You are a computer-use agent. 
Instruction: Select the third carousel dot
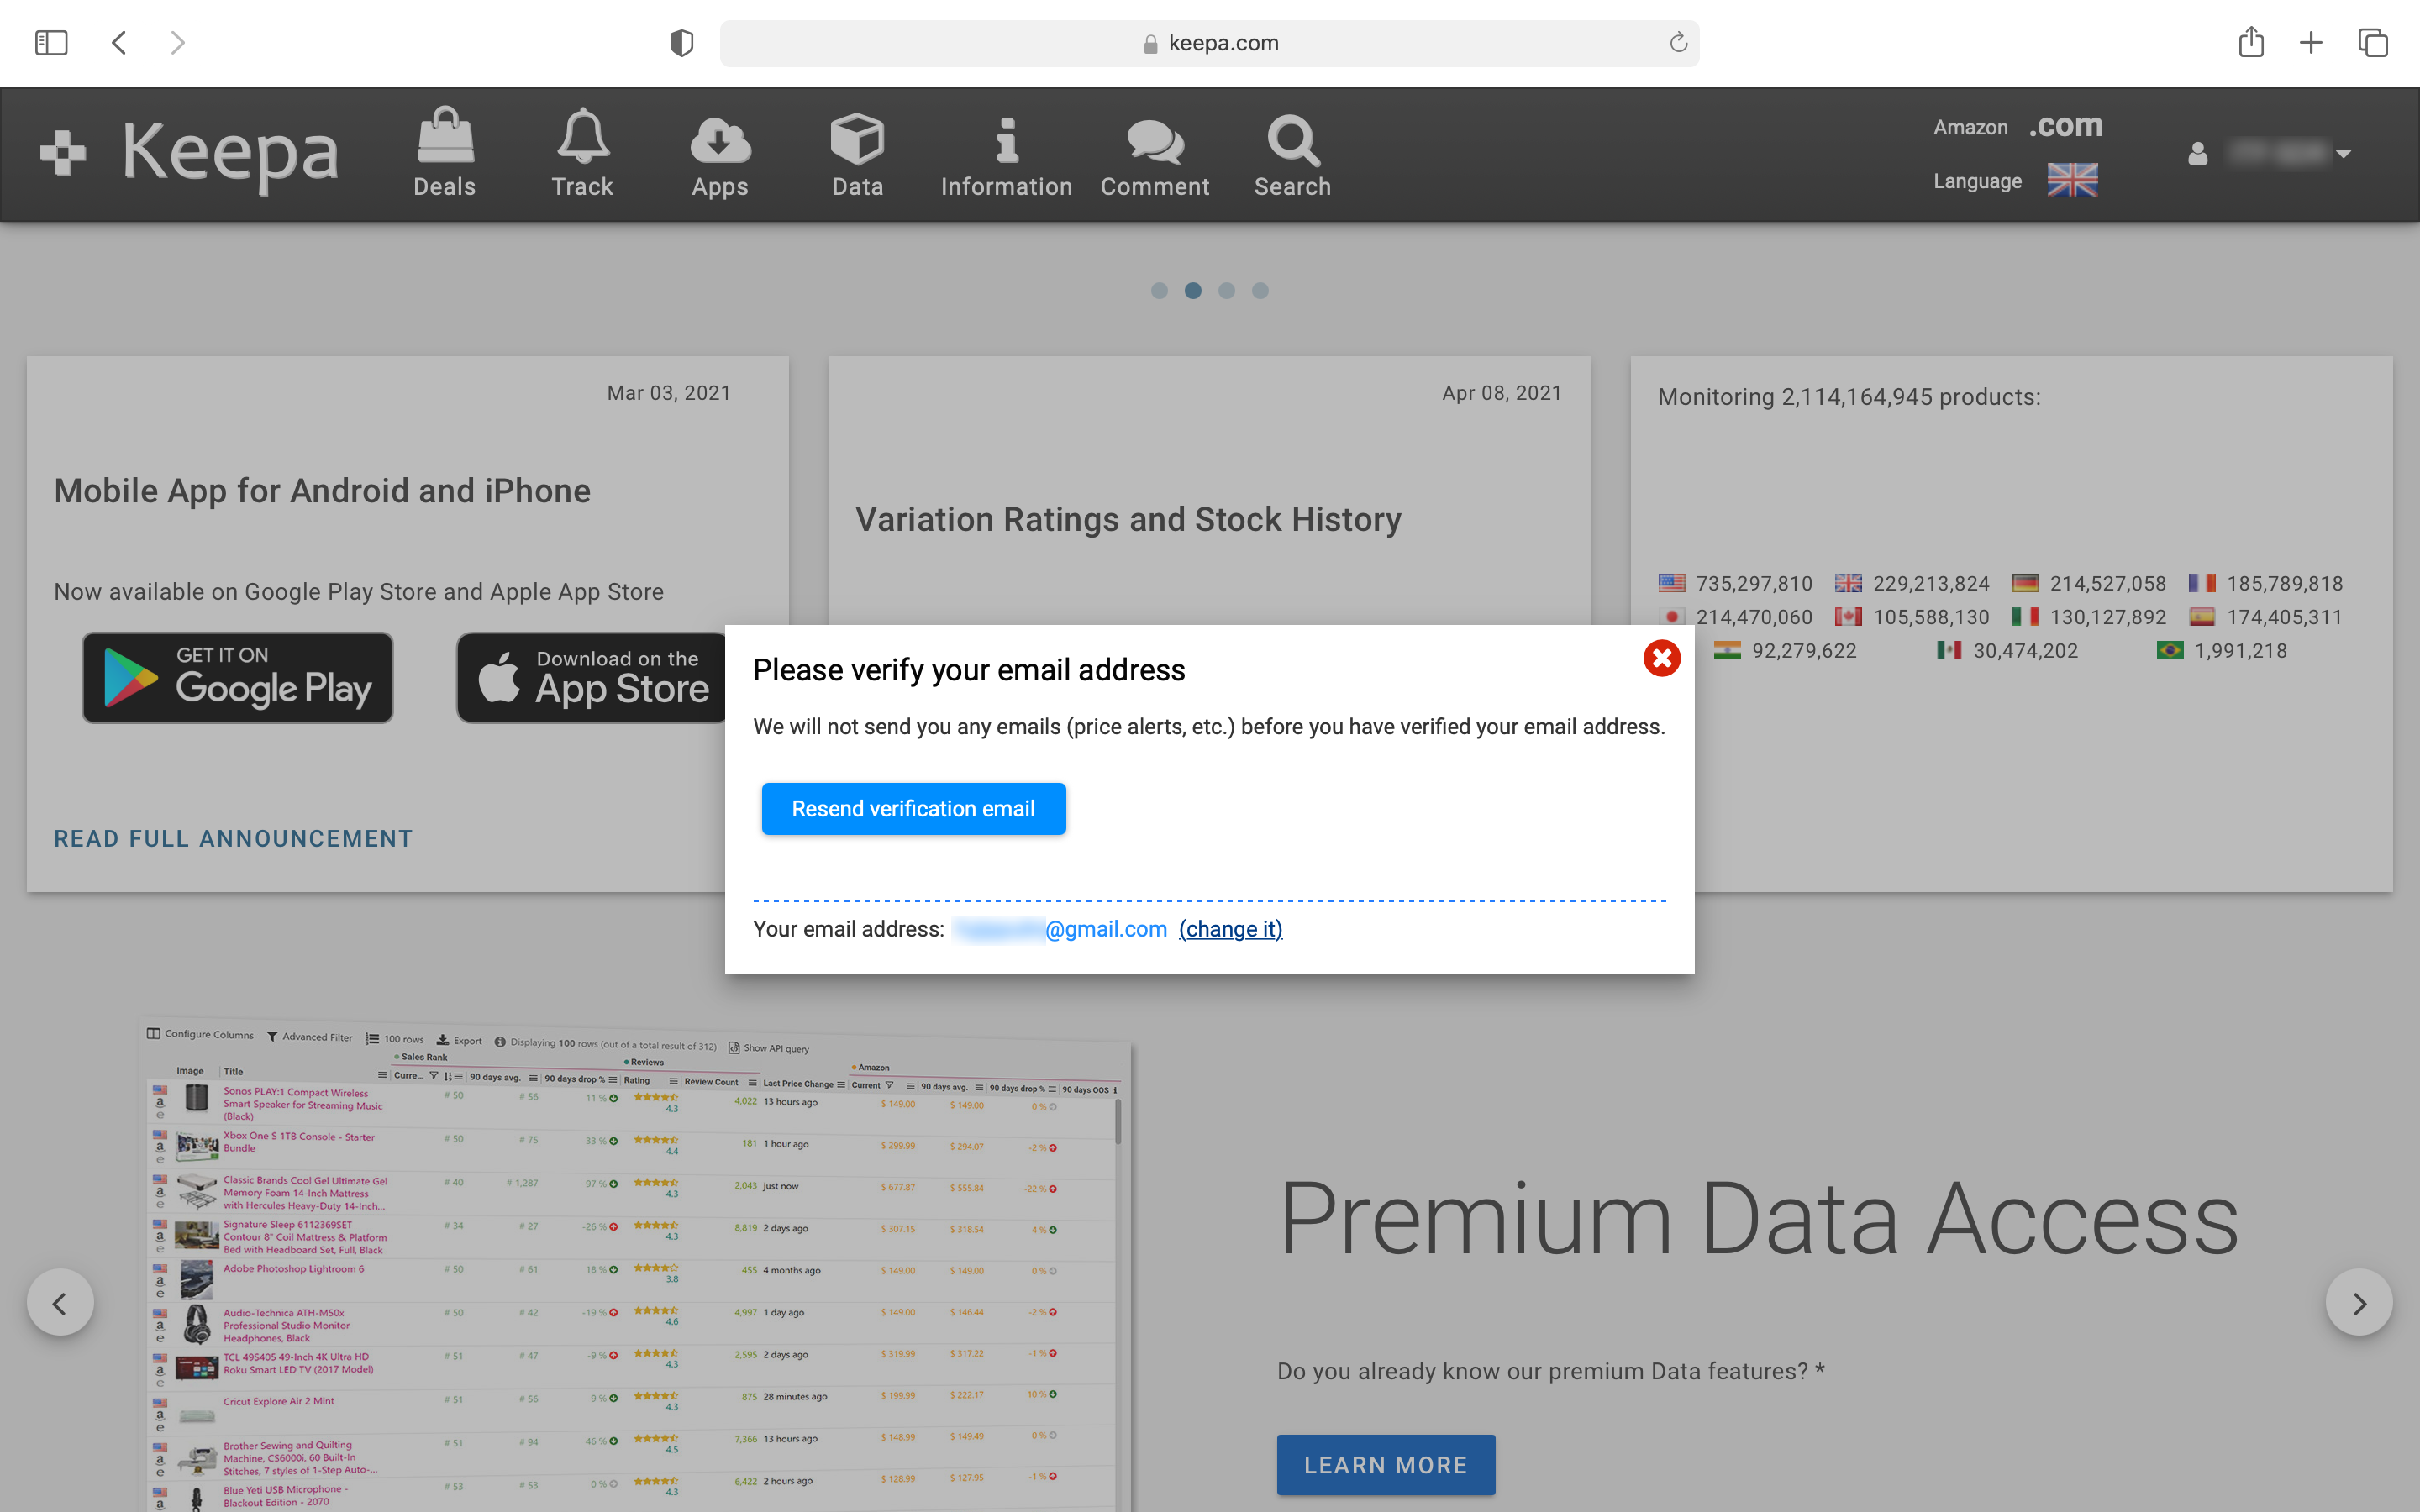1226,291
